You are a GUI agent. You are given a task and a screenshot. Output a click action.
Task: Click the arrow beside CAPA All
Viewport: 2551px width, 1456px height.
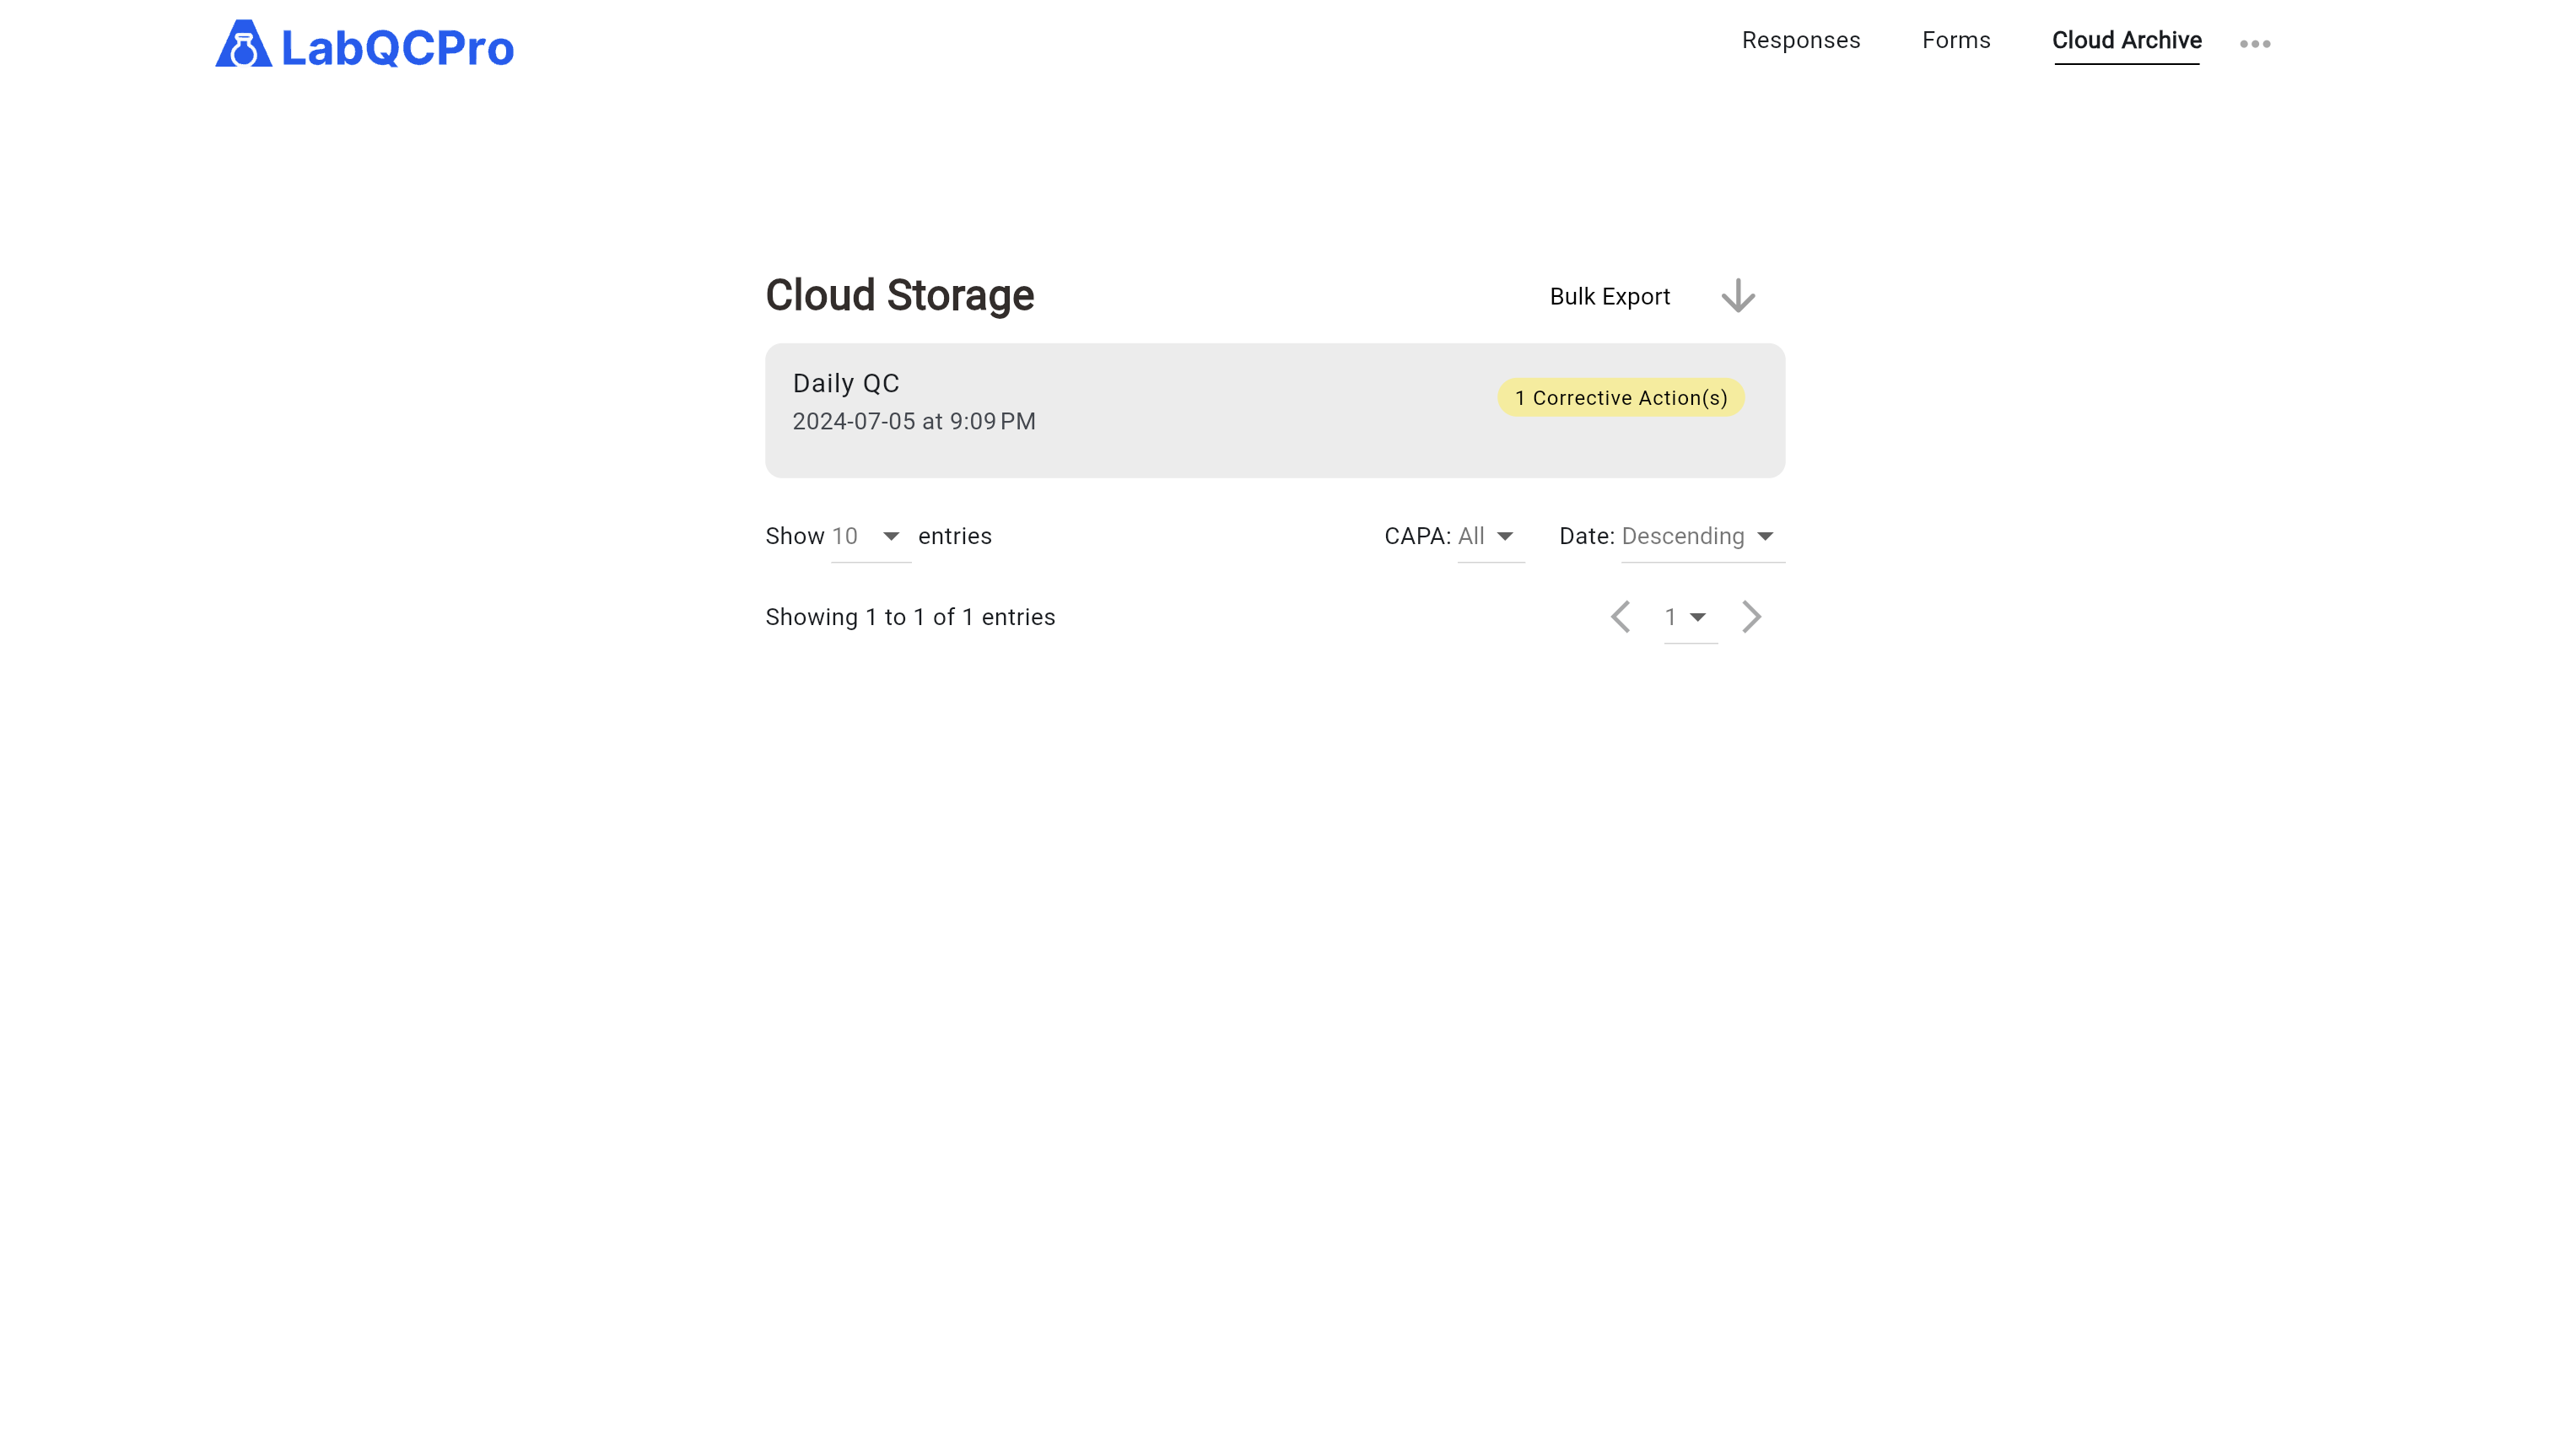tap(1504, 537)
